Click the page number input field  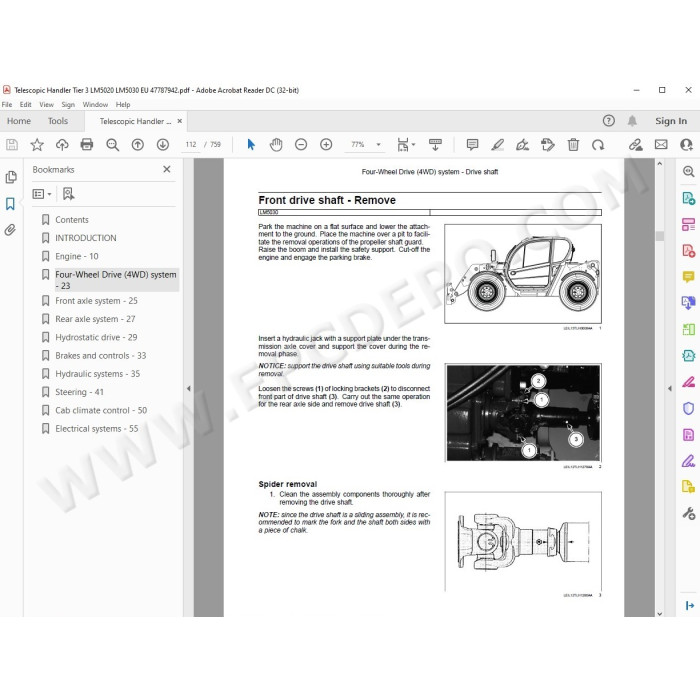coord(191,145)
